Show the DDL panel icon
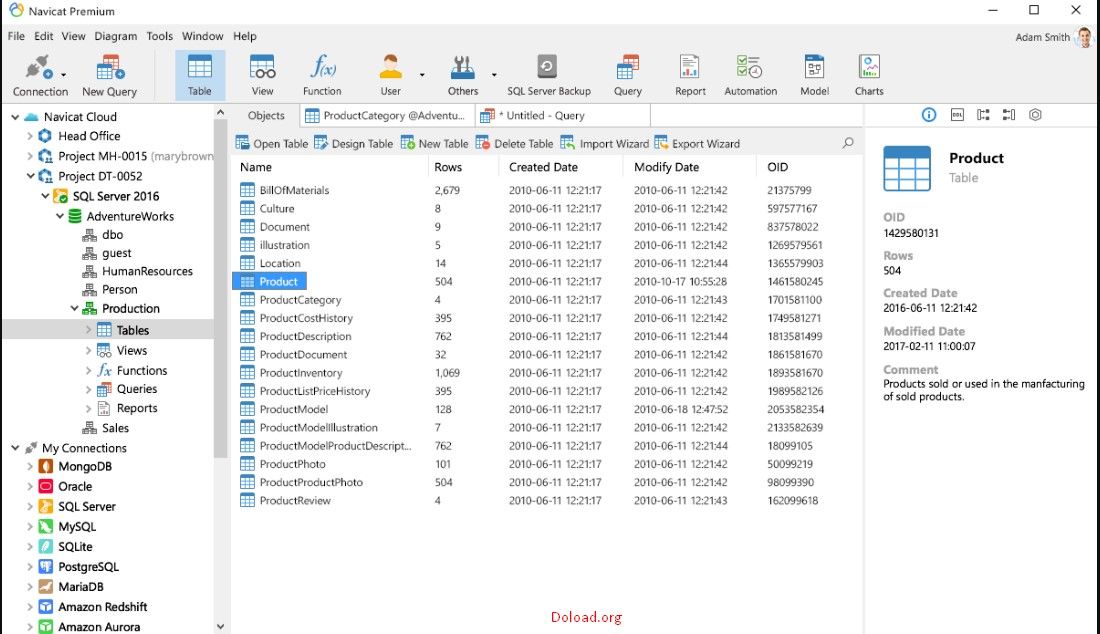Viewport: 1100px width, 634px height. [957, 115]
